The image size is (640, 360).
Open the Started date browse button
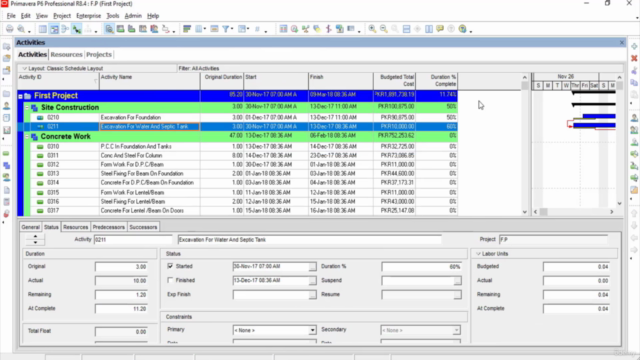click(312, 267)
